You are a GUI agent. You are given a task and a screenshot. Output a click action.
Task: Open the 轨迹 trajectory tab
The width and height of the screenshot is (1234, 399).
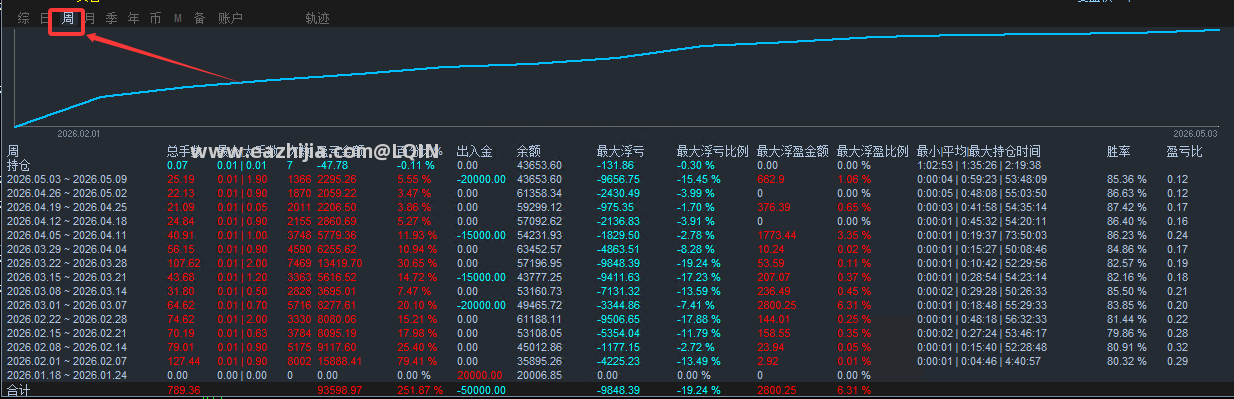point(317,18)
